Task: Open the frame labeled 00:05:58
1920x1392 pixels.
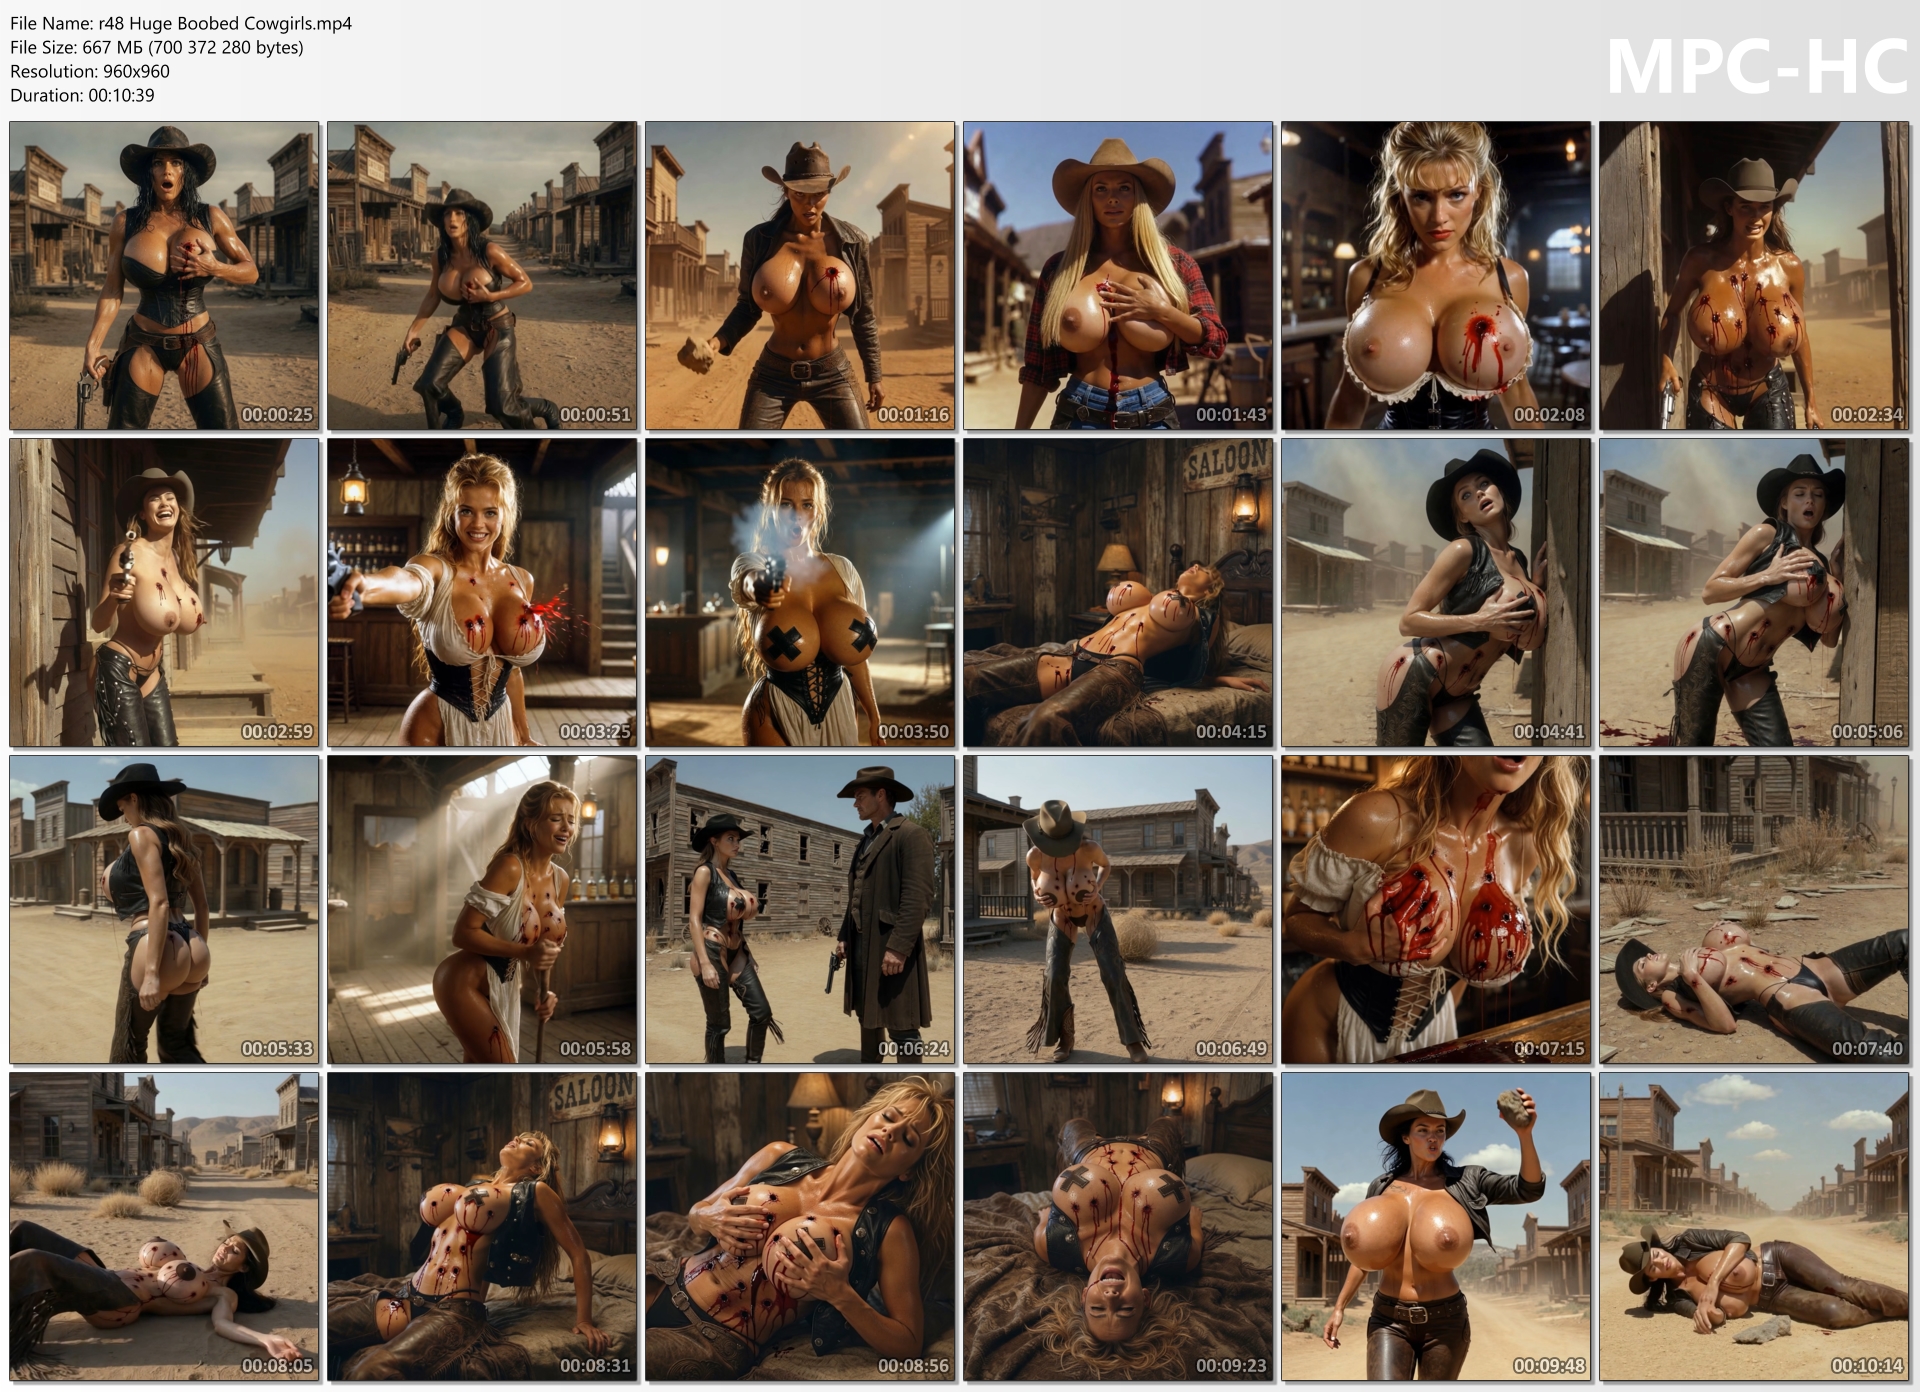Action: [x=482, y=910]
